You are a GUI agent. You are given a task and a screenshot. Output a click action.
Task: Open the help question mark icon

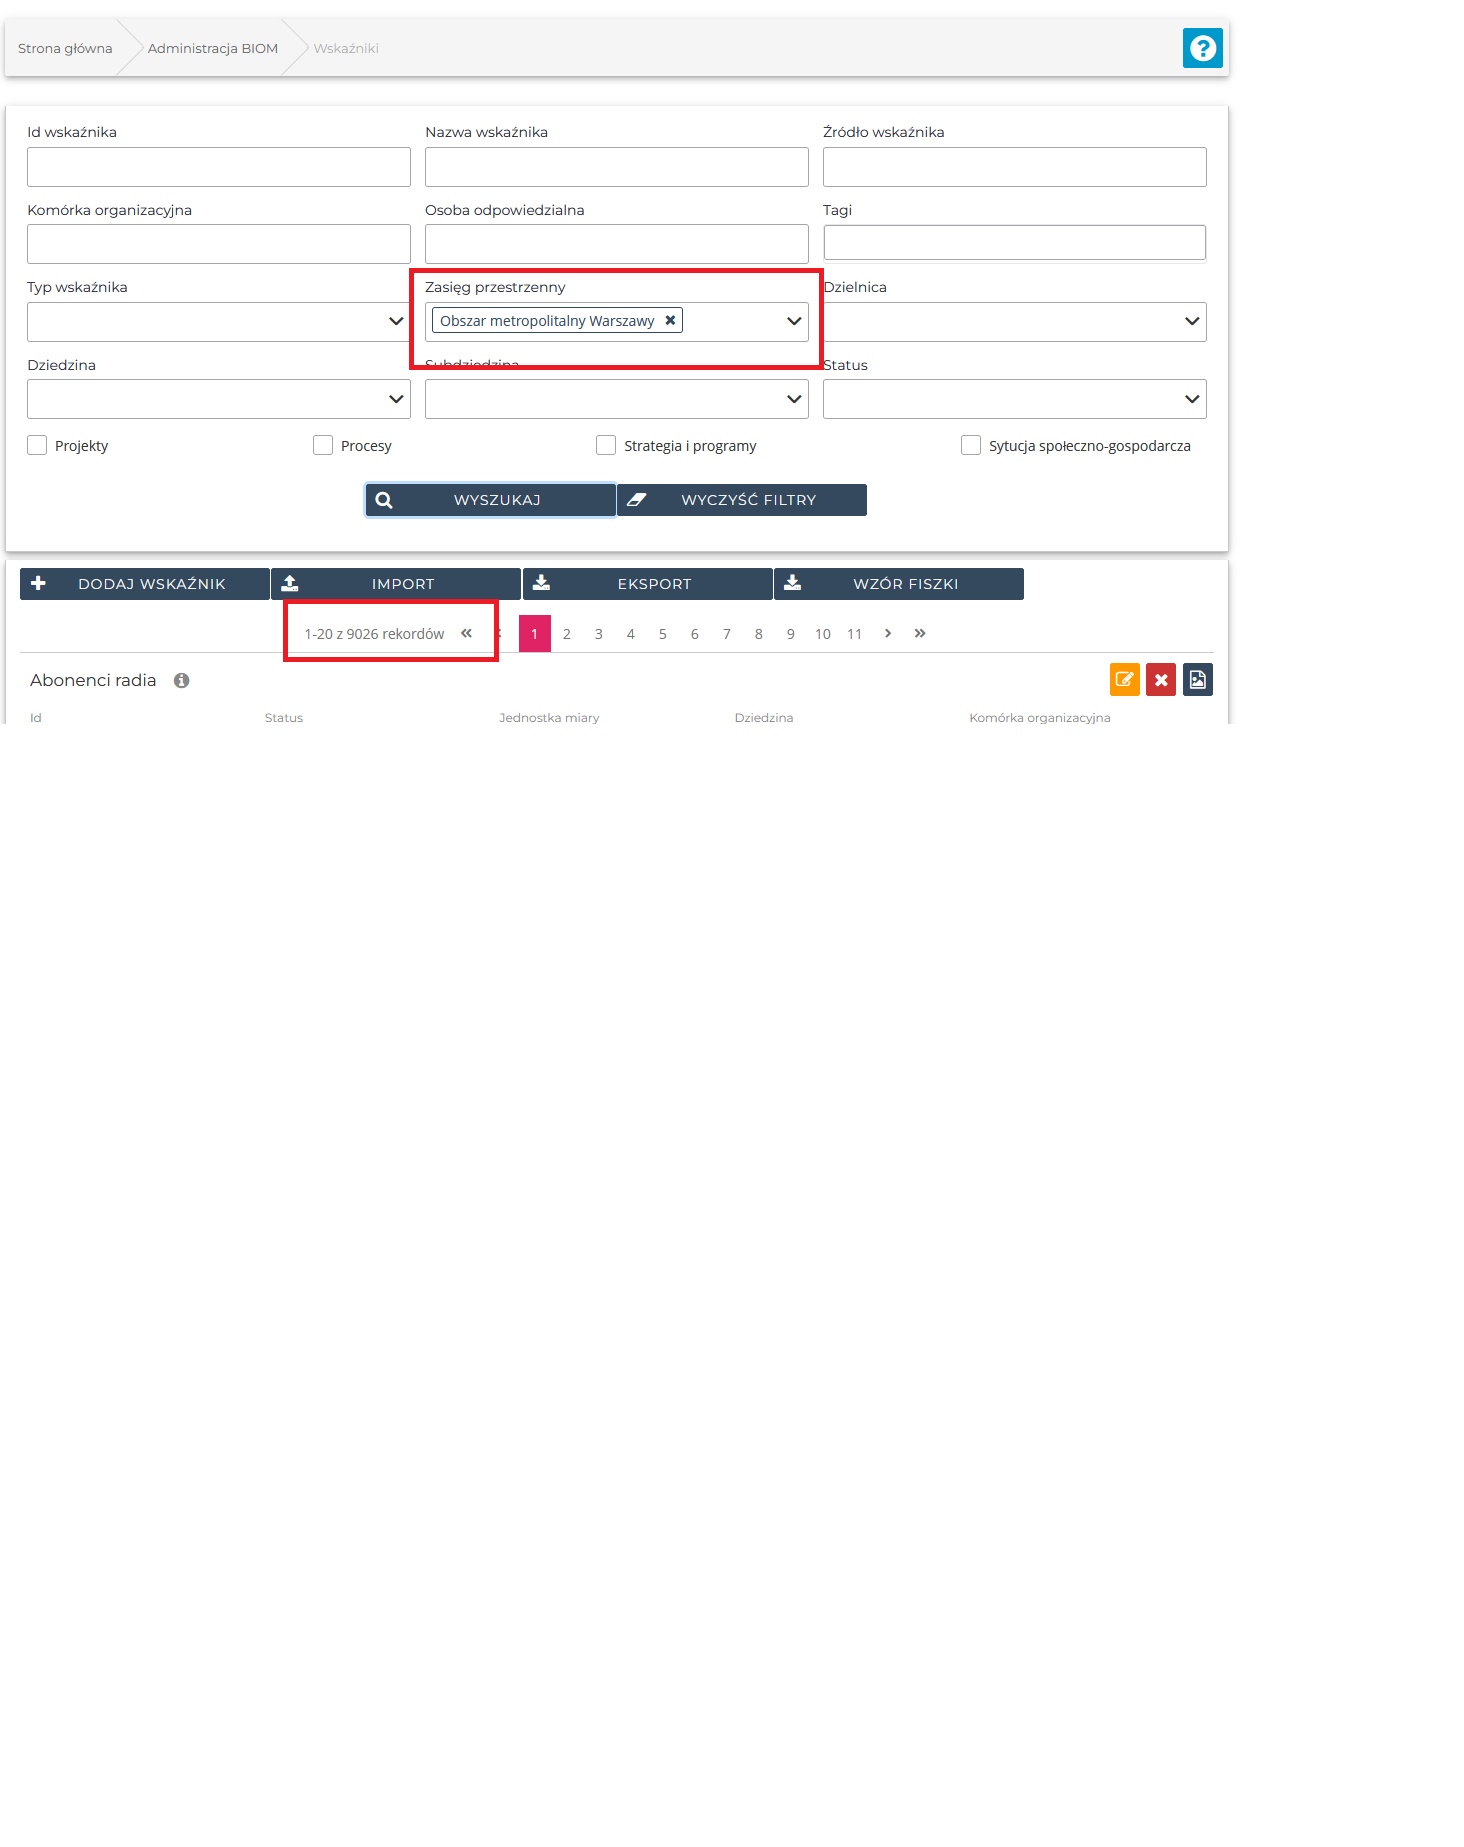pyautogui.click(x=1202, y=48)
